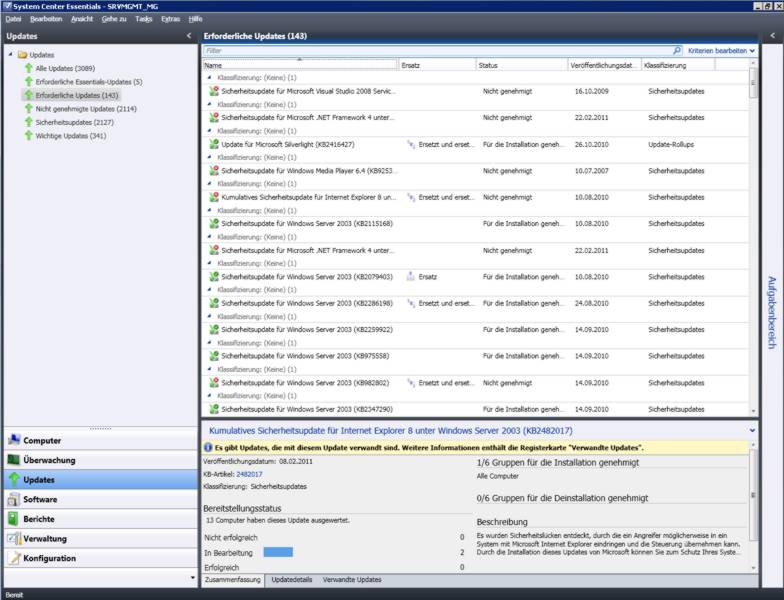Click the blue info icon in yellow banner
The height and width of the screenshot is (600, 784).
click(x=208, y=448)
